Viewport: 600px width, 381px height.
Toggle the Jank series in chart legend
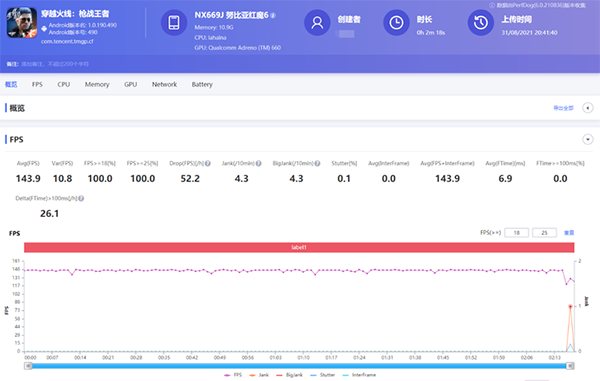(x=259, y=375)
